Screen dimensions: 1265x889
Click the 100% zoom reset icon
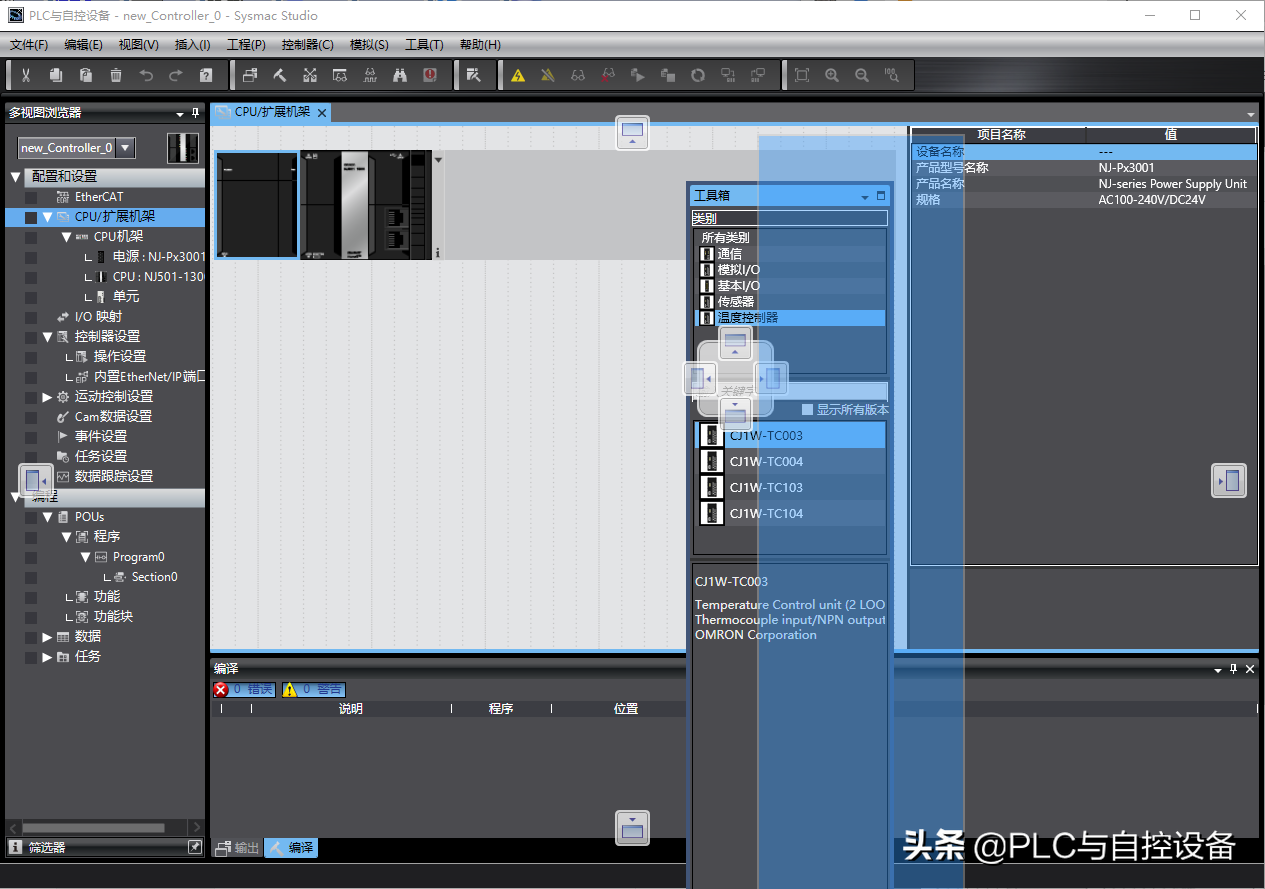point(892,75)
